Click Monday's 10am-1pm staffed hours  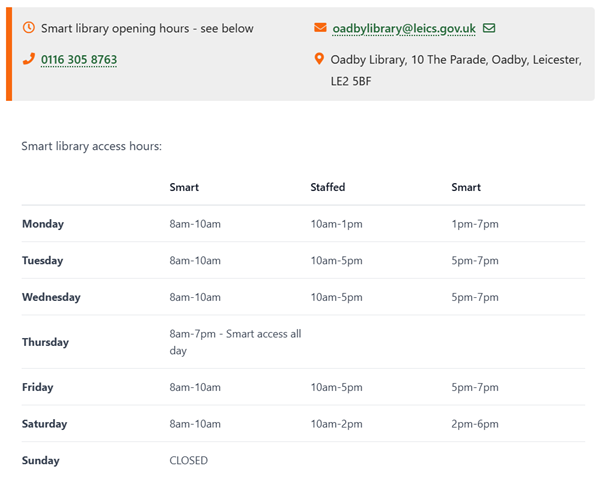point(335,224)
